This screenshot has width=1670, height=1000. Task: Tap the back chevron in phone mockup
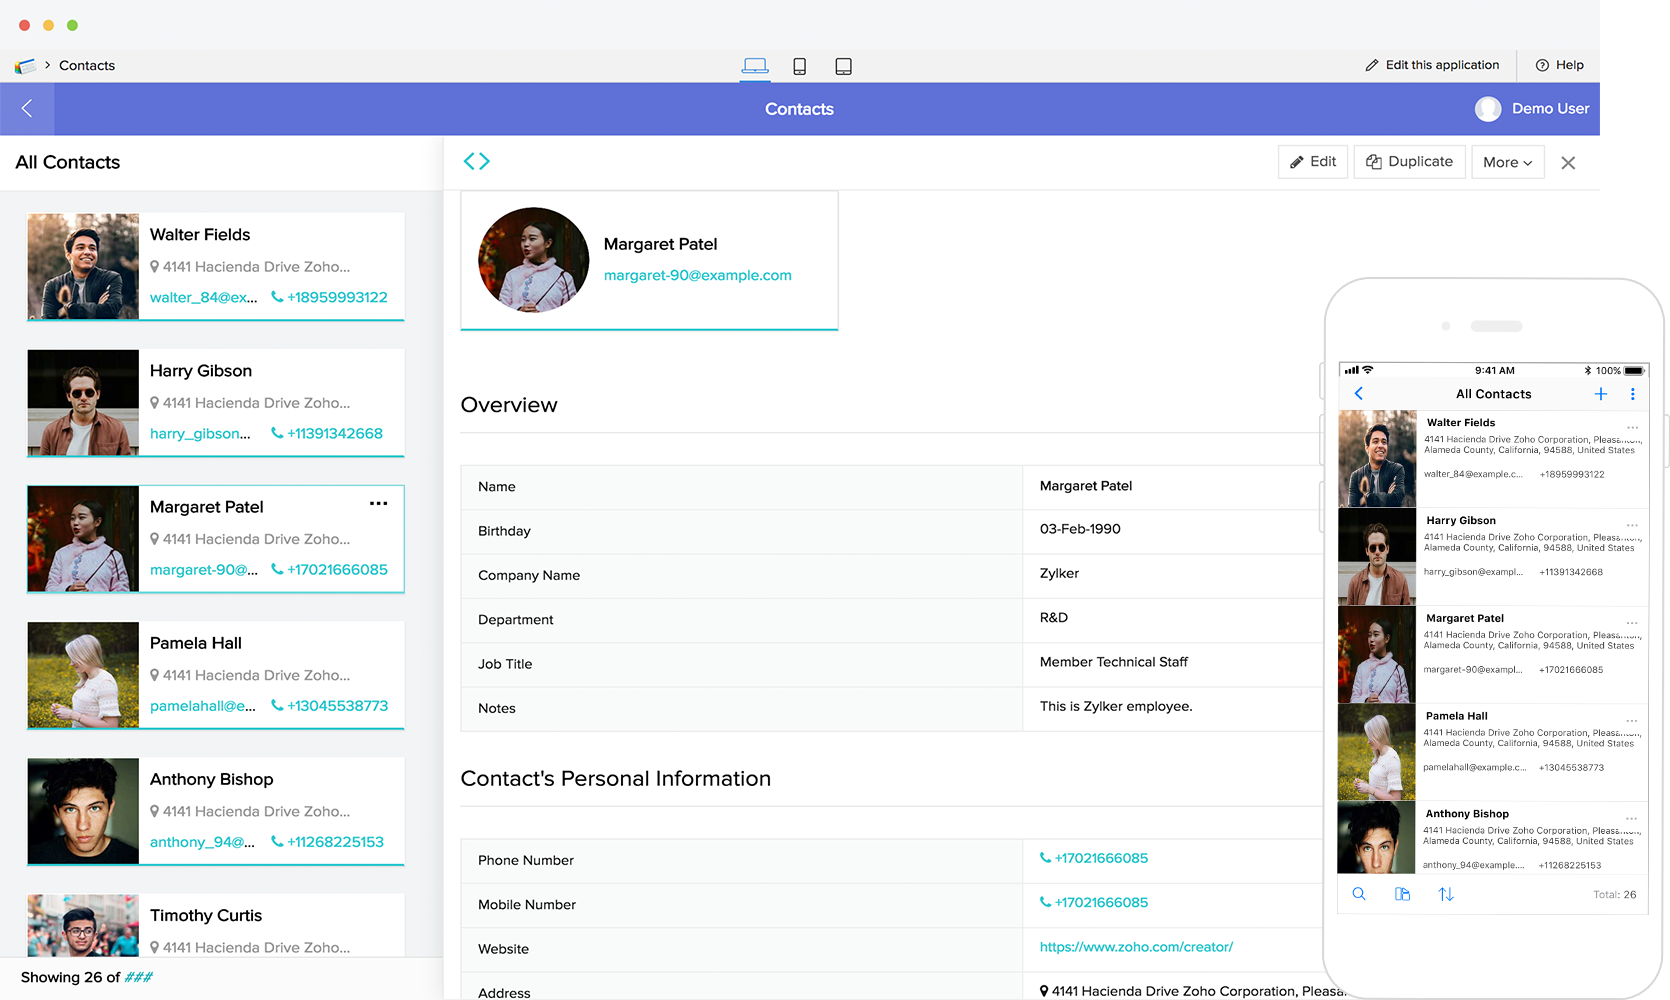[x=1359, y=394]
